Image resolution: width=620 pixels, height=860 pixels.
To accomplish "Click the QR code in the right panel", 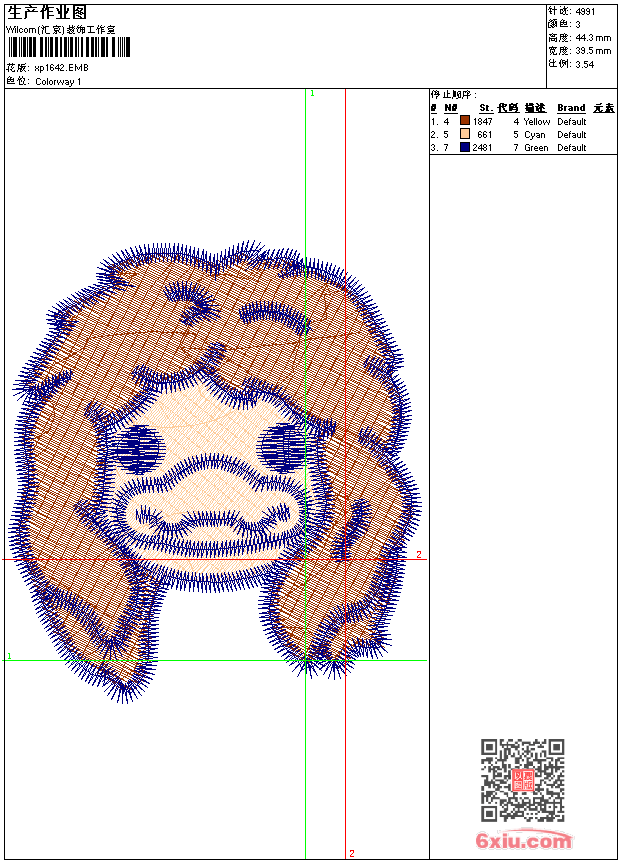I will [523, 780].
